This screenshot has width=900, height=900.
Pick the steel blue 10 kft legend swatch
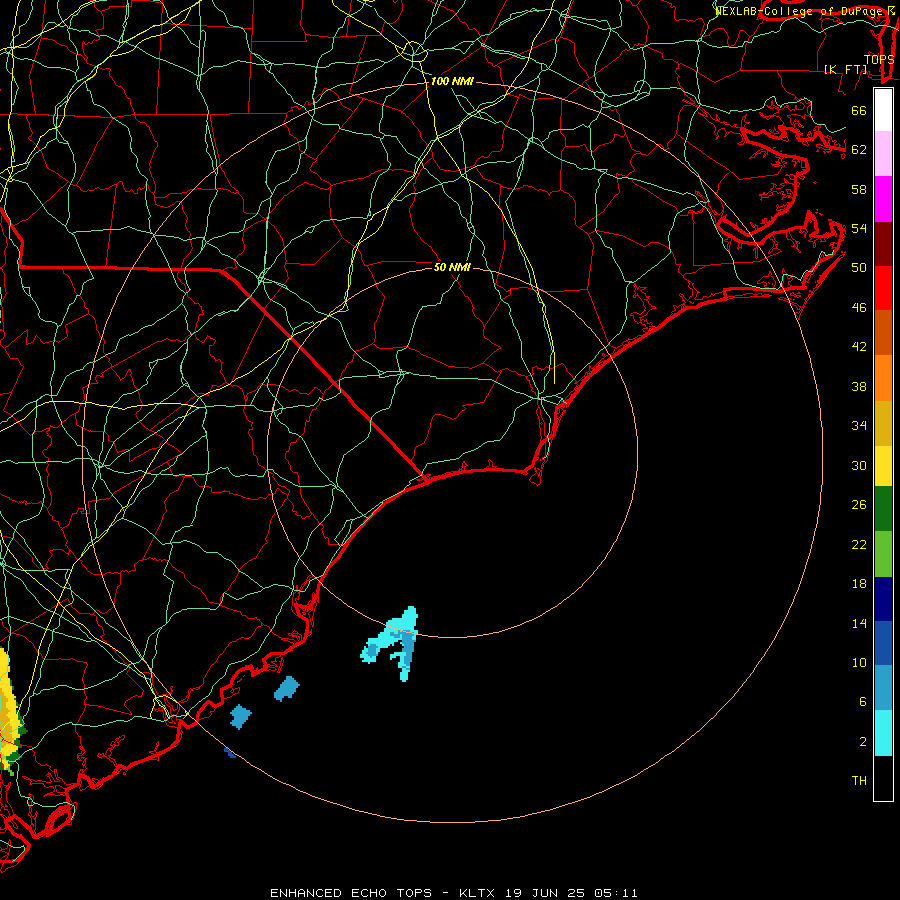point(883,688)
